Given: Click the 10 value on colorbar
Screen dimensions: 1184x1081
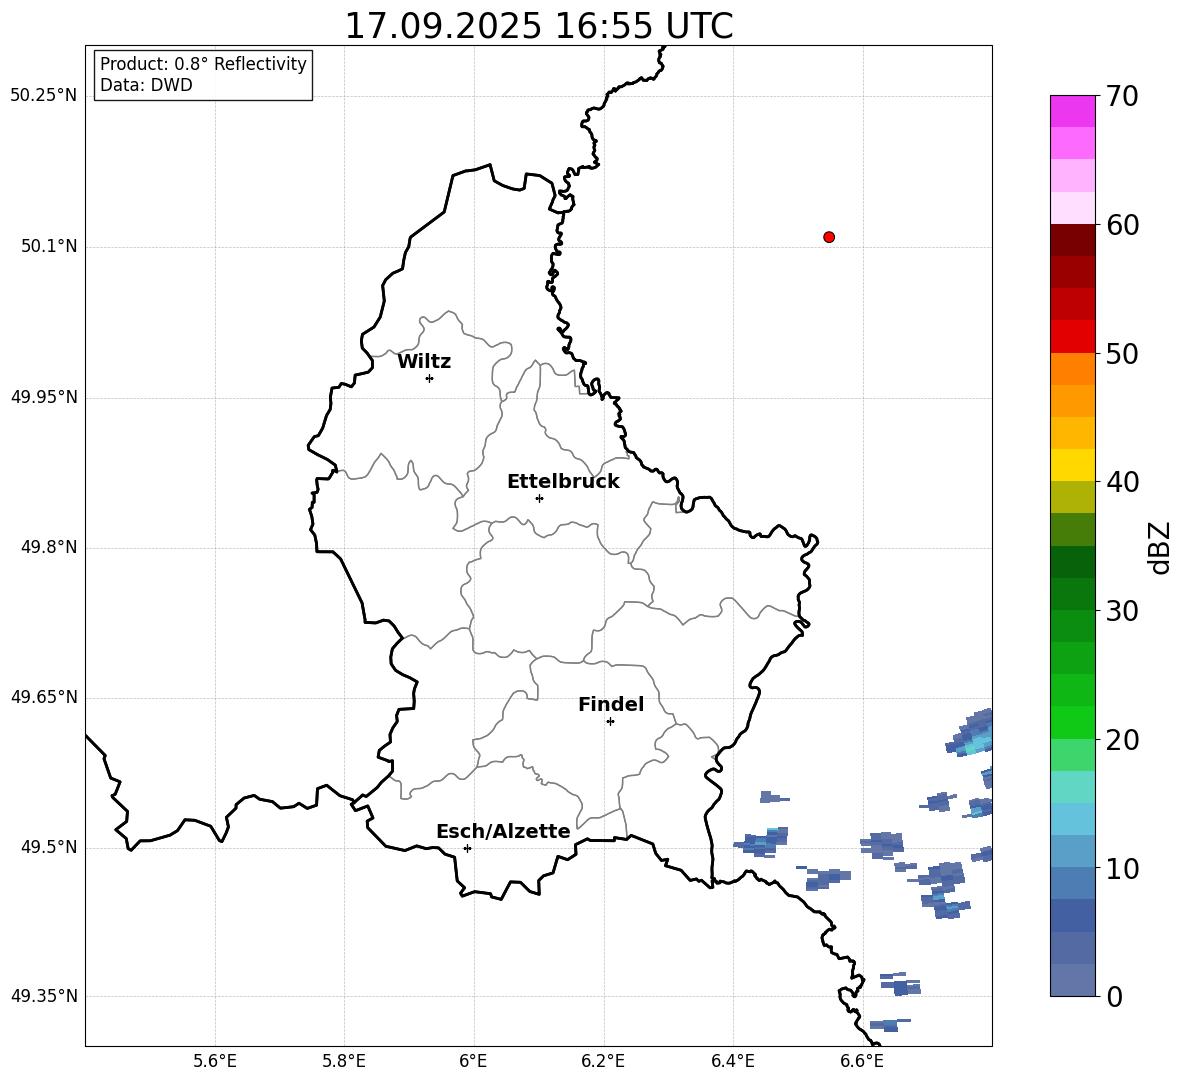Looking at the screenshot, I should (1122, 868).
